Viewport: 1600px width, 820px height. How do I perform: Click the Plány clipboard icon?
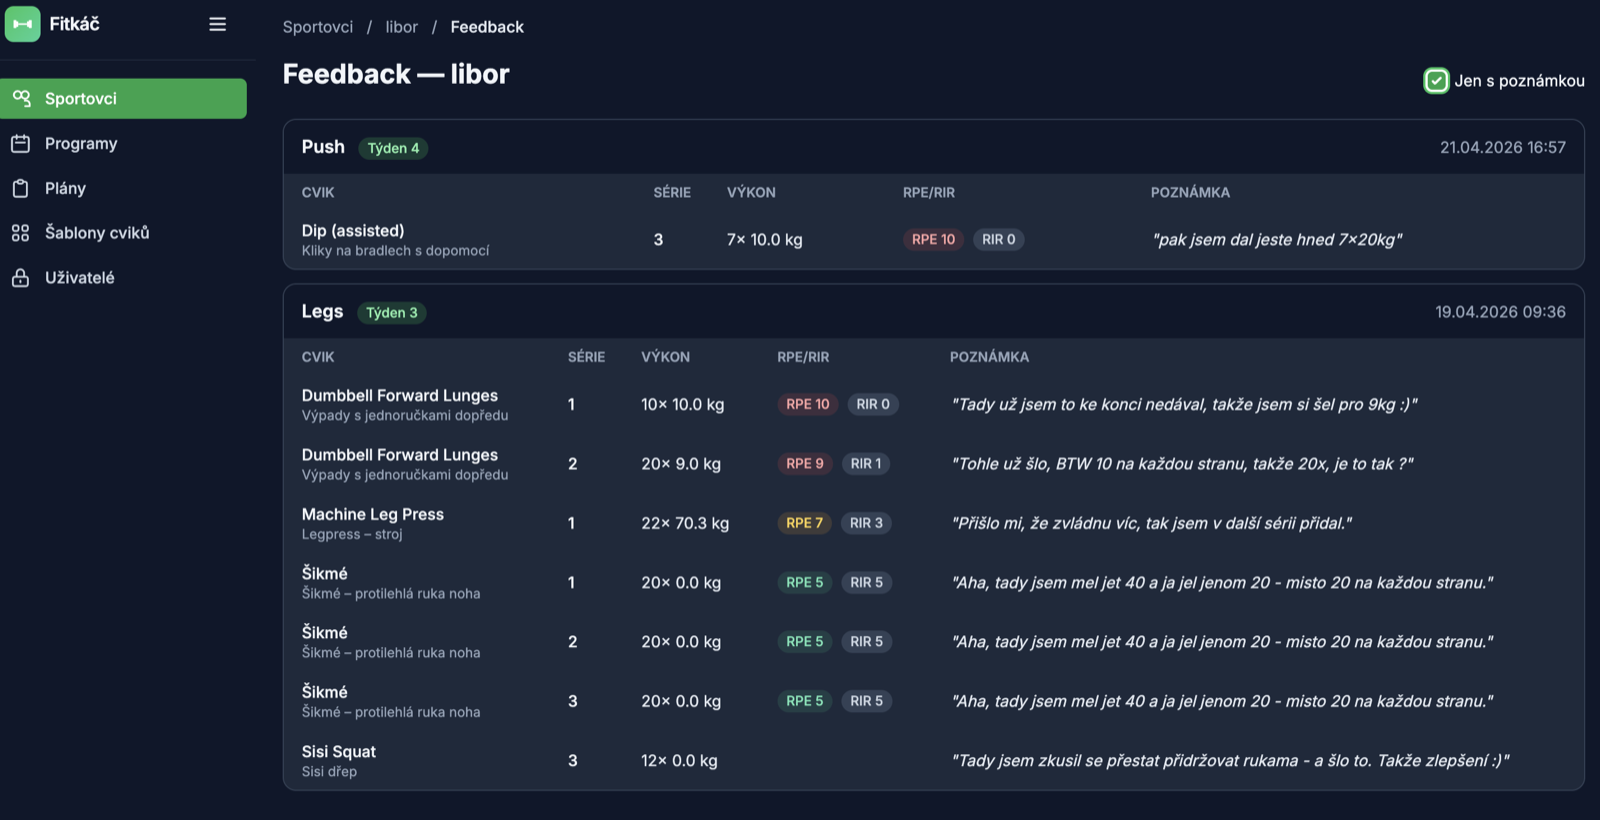click(x=21, y=188)
